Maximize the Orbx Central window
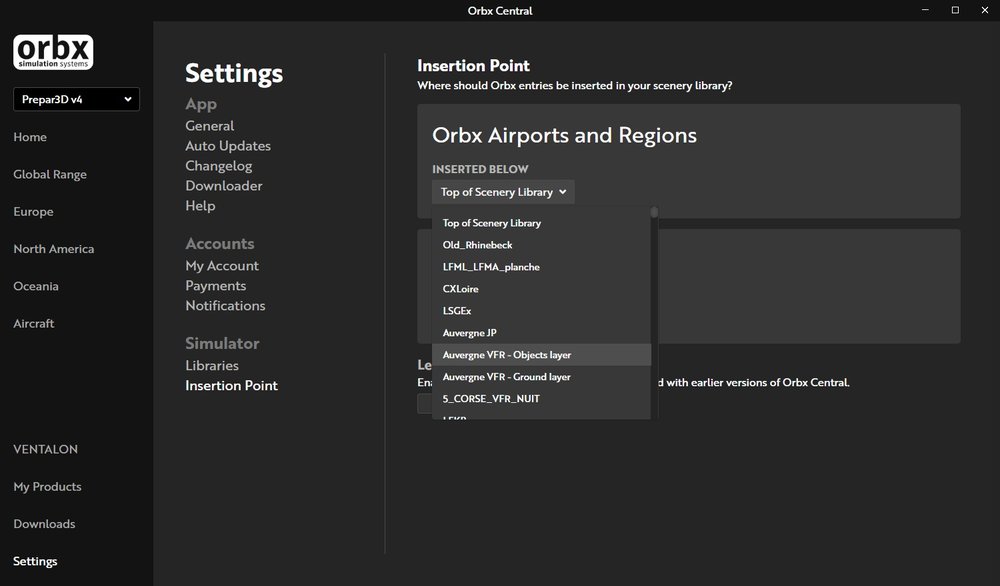 pyautogui.click(x=955, y=10)
